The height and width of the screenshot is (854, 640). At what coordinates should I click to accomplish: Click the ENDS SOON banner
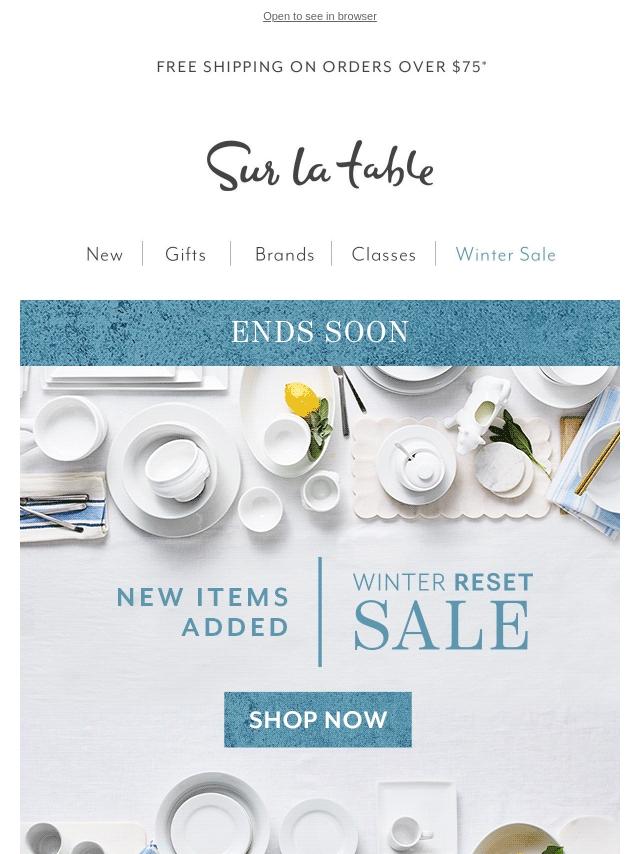click(320, 332)
